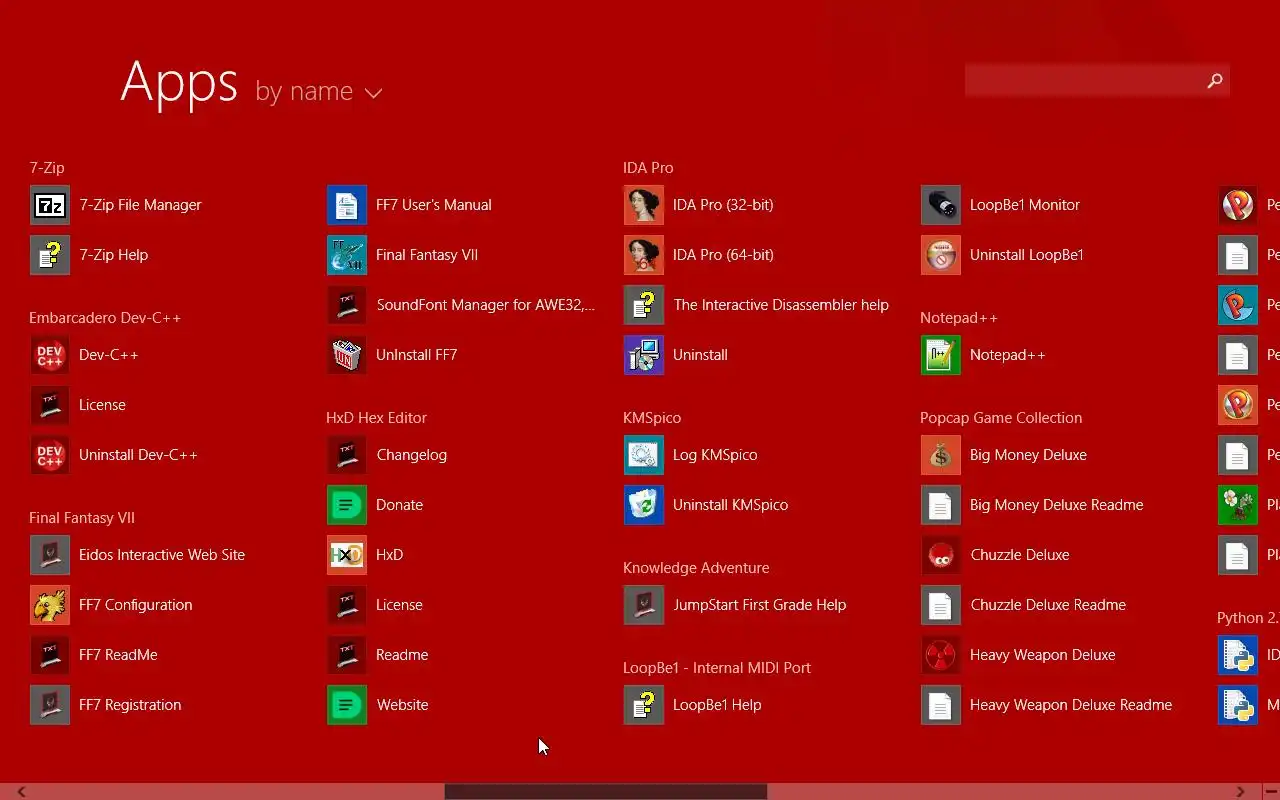Click the Uninstall KMSpico icon

click(x=644, y=505)
